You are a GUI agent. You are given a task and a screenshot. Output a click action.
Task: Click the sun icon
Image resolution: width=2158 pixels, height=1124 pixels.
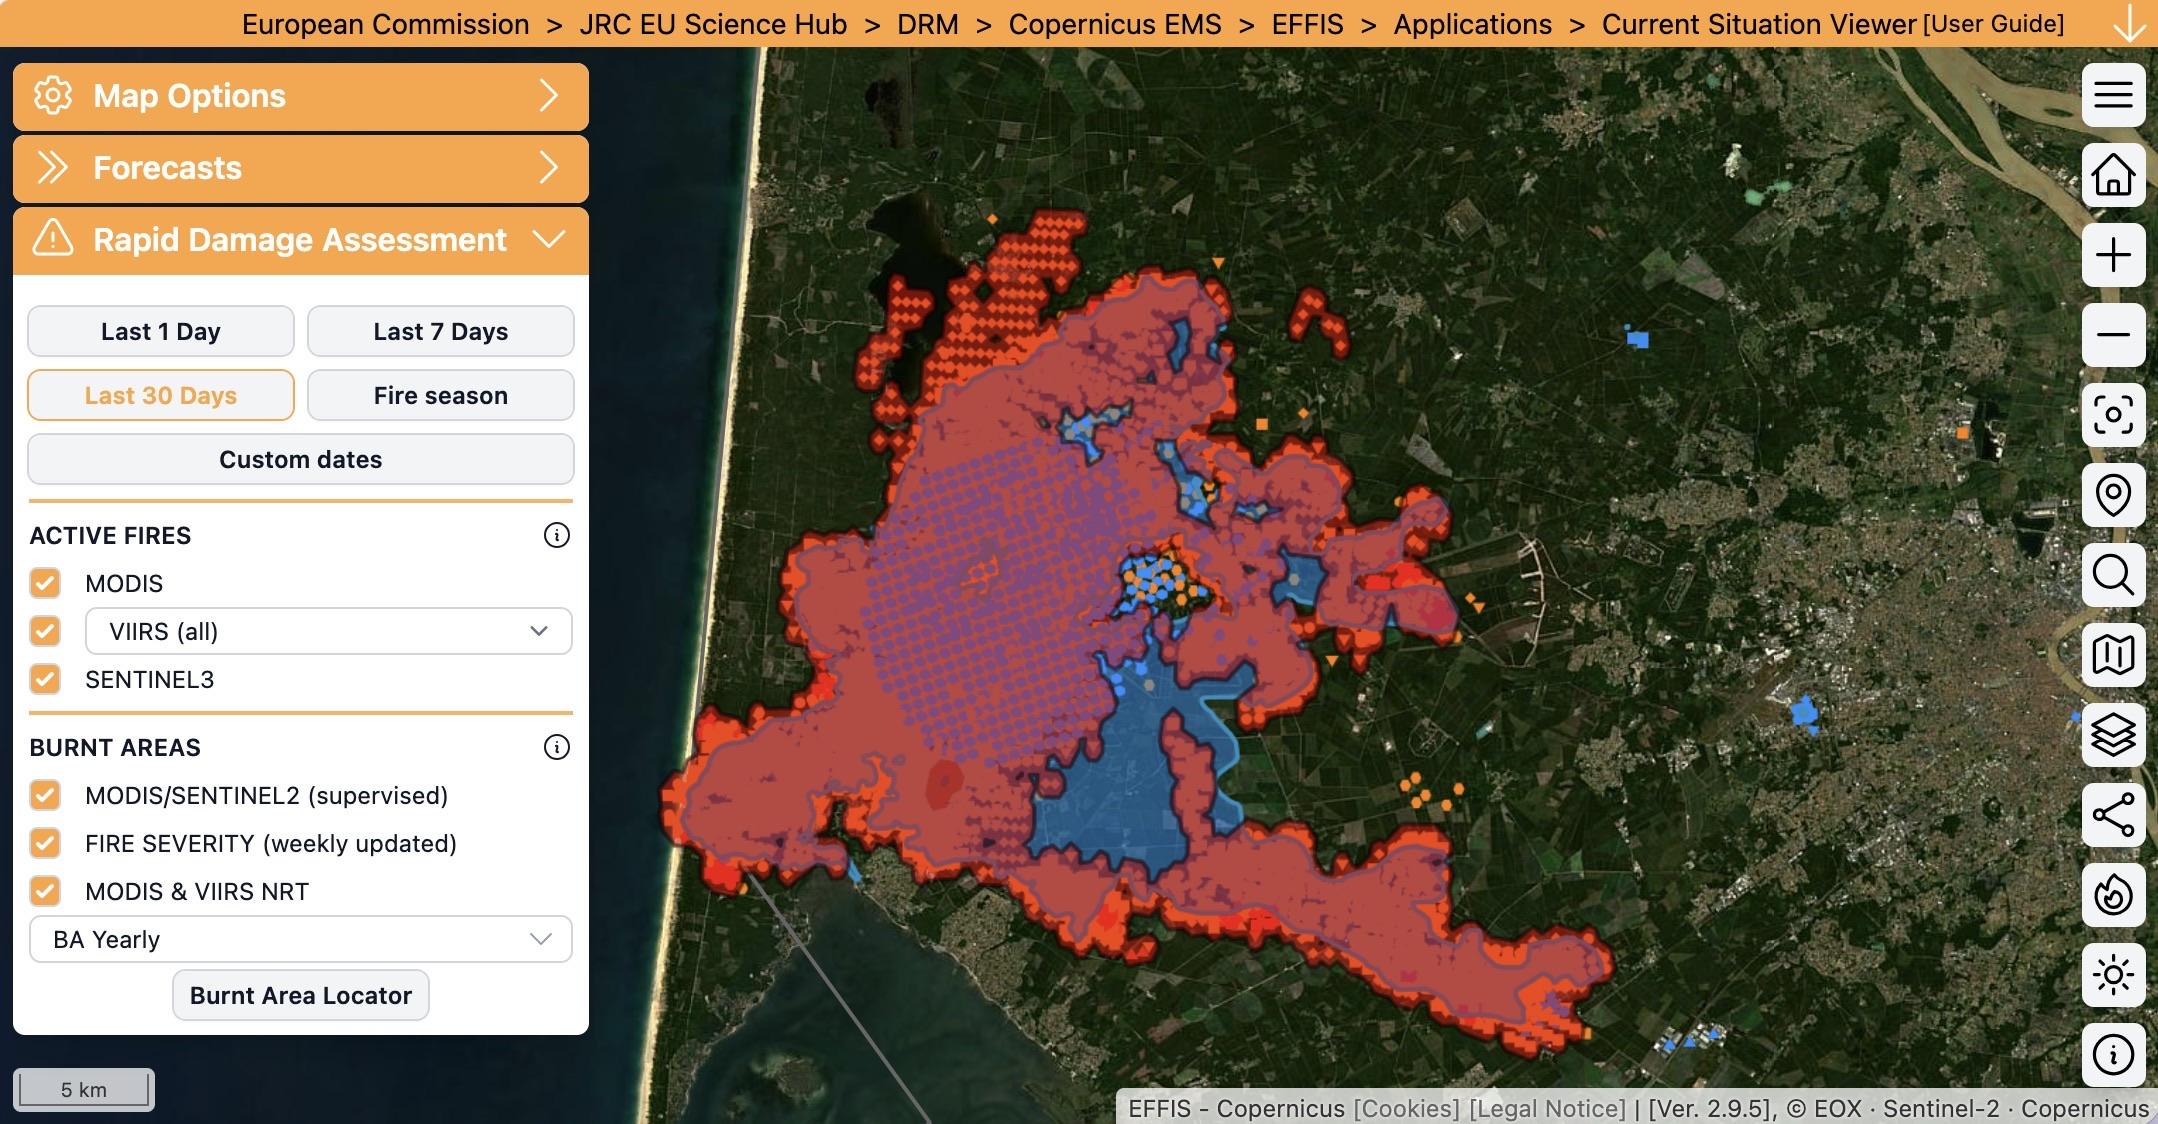click(x=2113, y=975)
